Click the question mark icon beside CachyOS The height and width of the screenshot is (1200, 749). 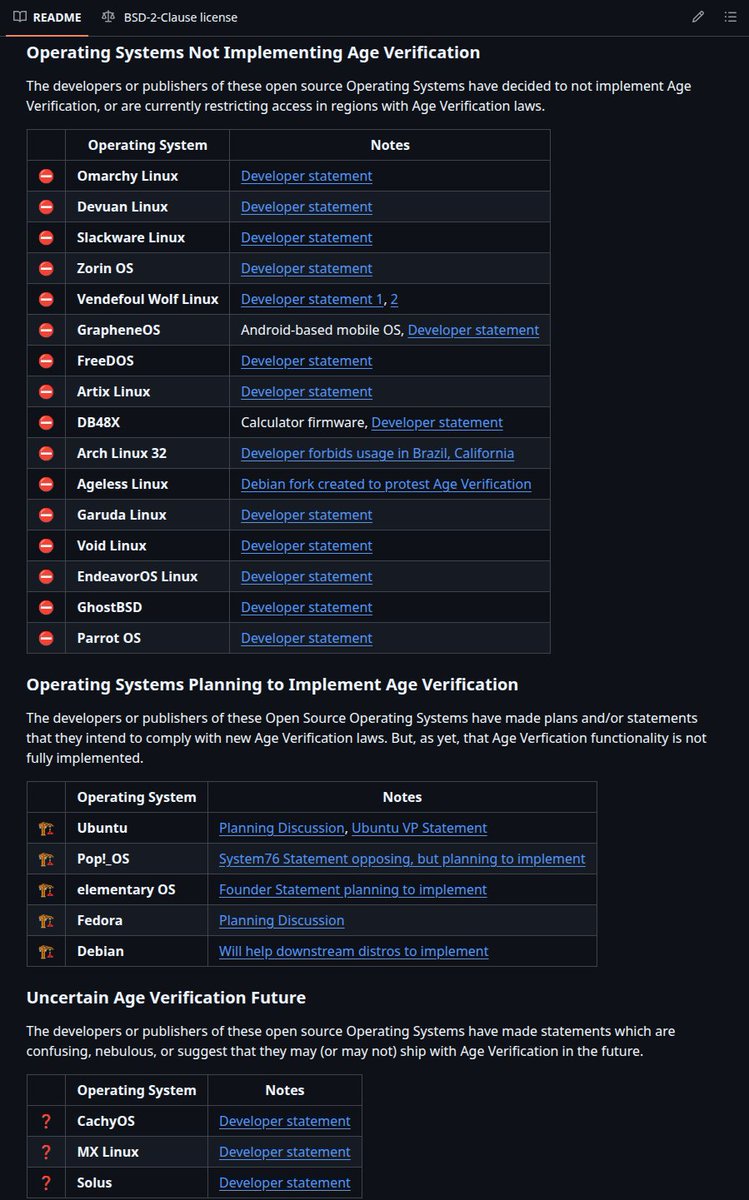[x=46, y=1121]
